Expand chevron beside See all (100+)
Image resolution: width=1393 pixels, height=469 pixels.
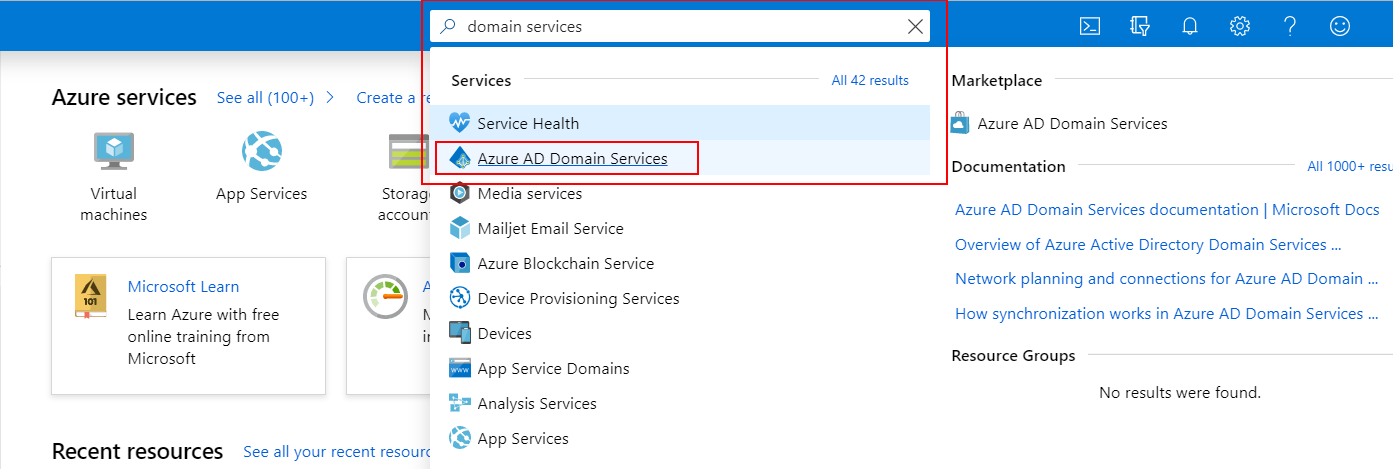(x=331, y=97)
